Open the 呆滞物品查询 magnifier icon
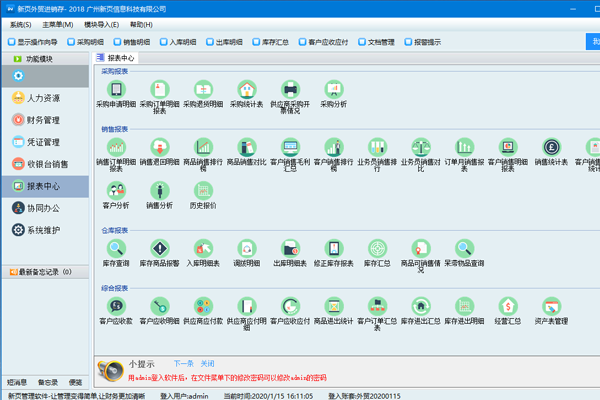 (464, 249)
